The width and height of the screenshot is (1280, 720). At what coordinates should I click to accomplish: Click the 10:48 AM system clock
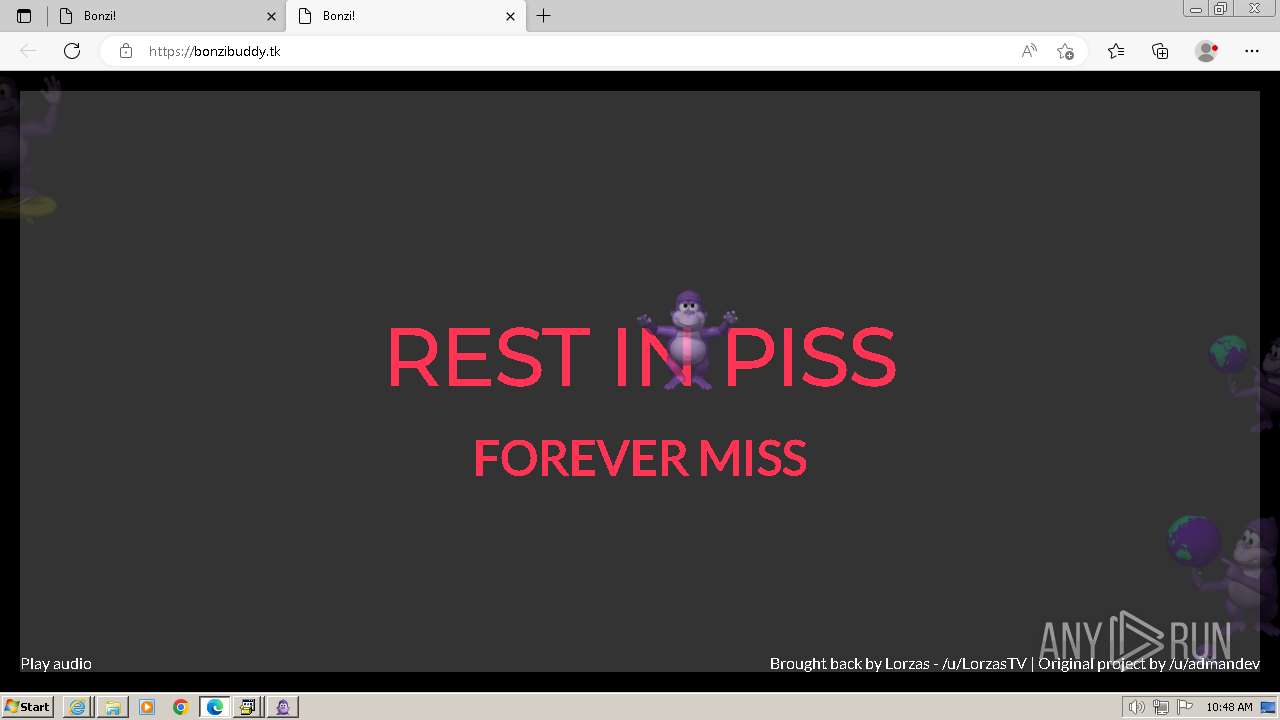point(1229,707)
